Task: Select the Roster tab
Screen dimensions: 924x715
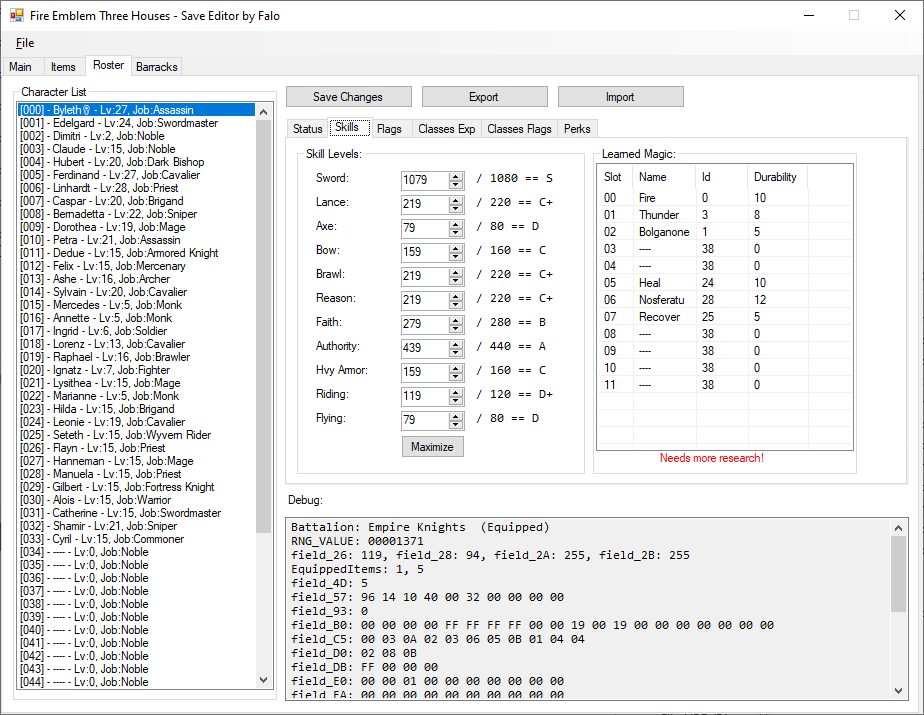Action: coord(108,65)
